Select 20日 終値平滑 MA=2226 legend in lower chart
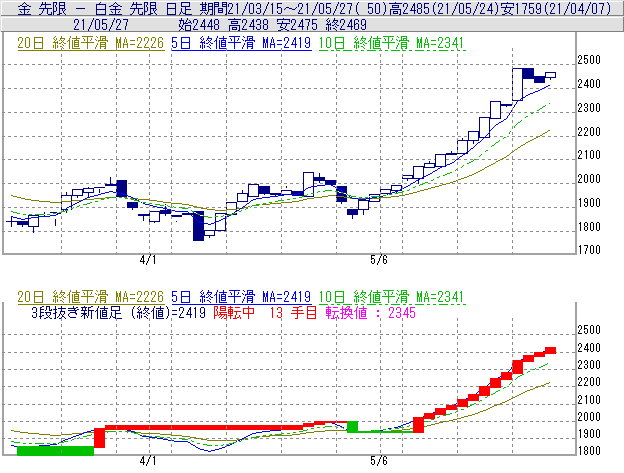This screenshot has height=473, width=624. [91, 297]
